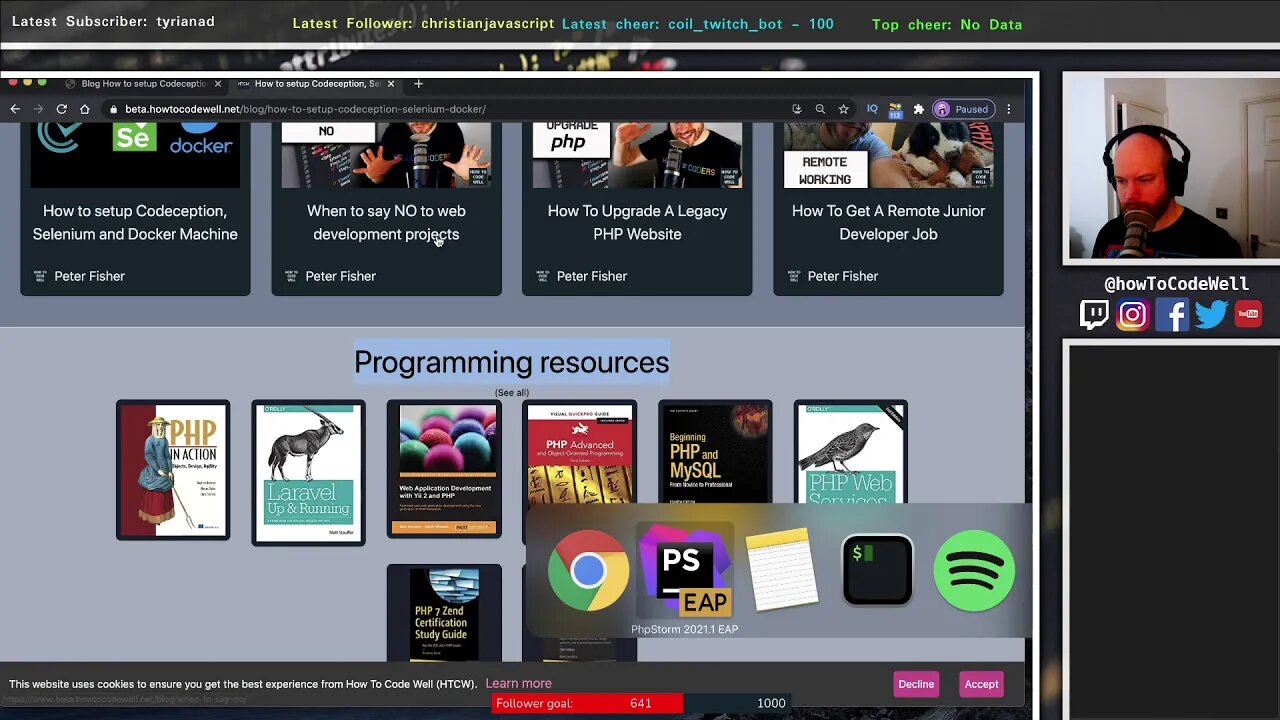
Task: Click the Paused profile button
Action: point(963,109)
